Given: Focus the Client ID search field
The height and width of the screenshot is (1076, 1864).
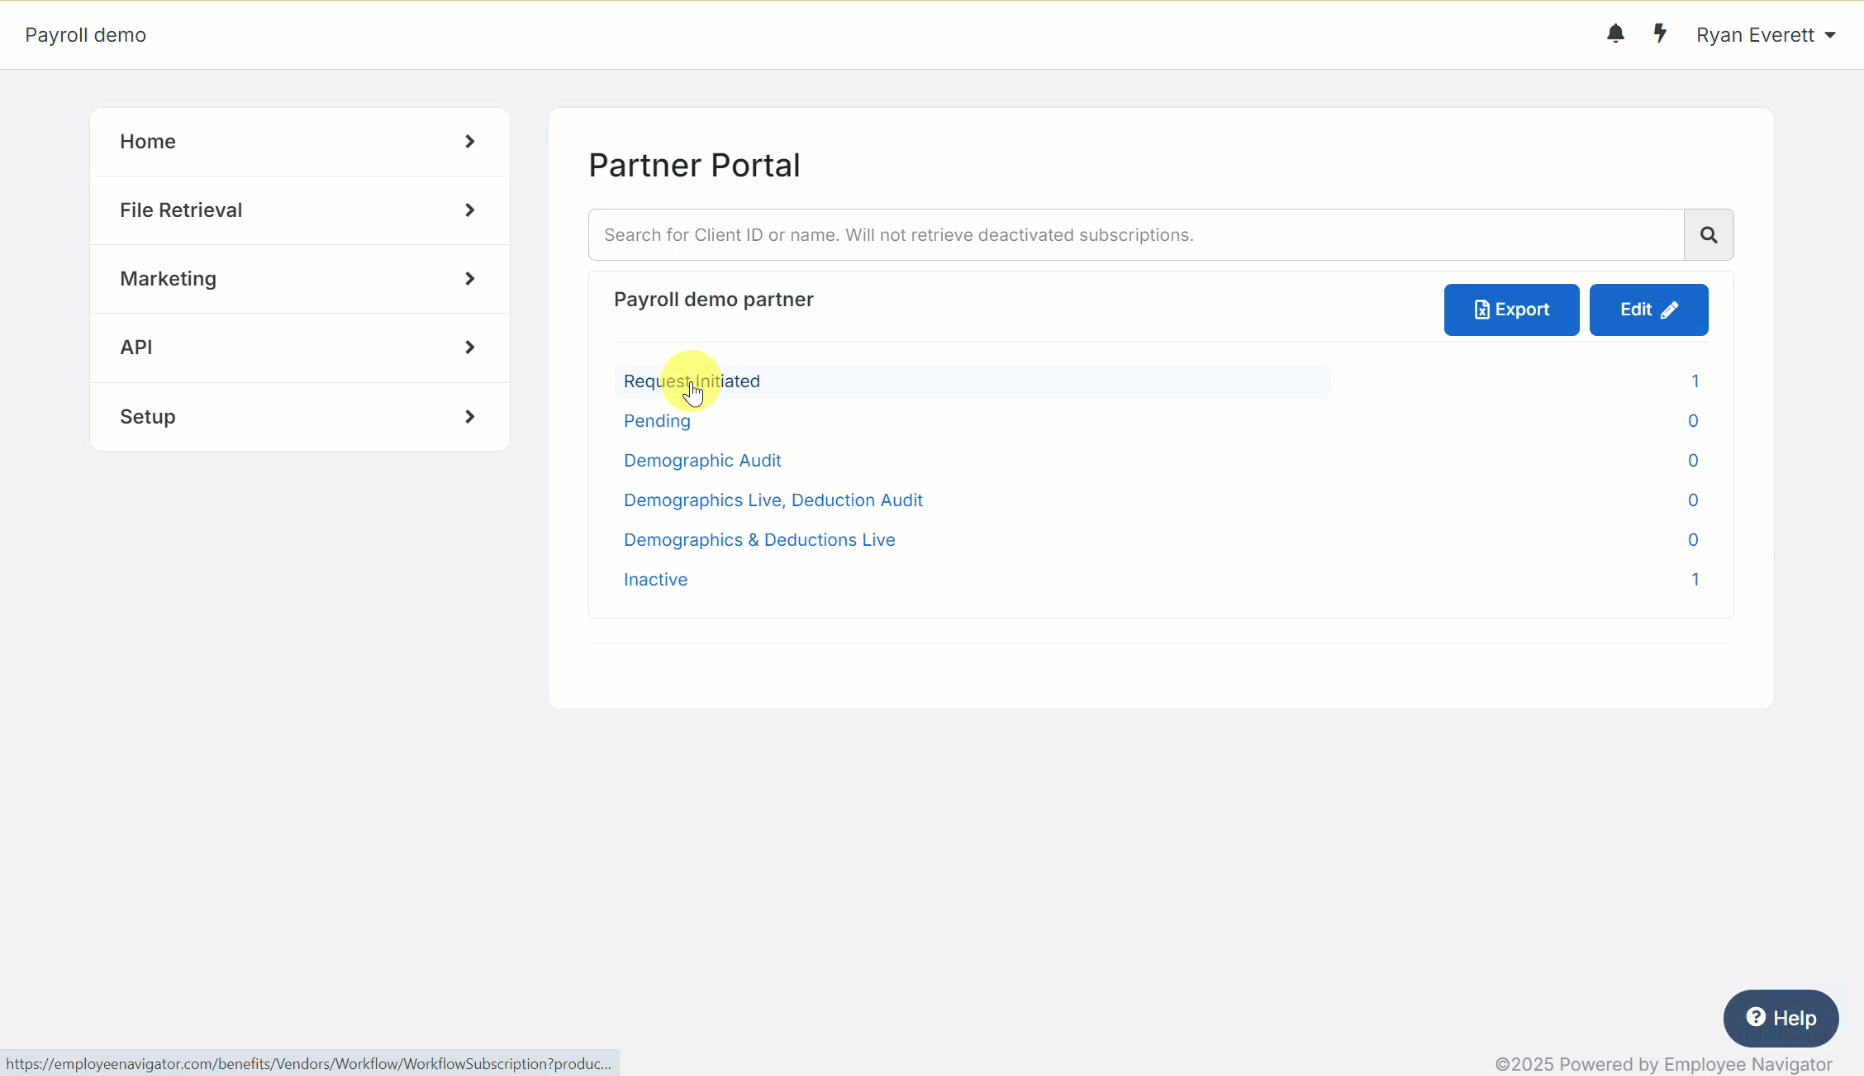Looking at the screenshot, I should coord(1136,235).
